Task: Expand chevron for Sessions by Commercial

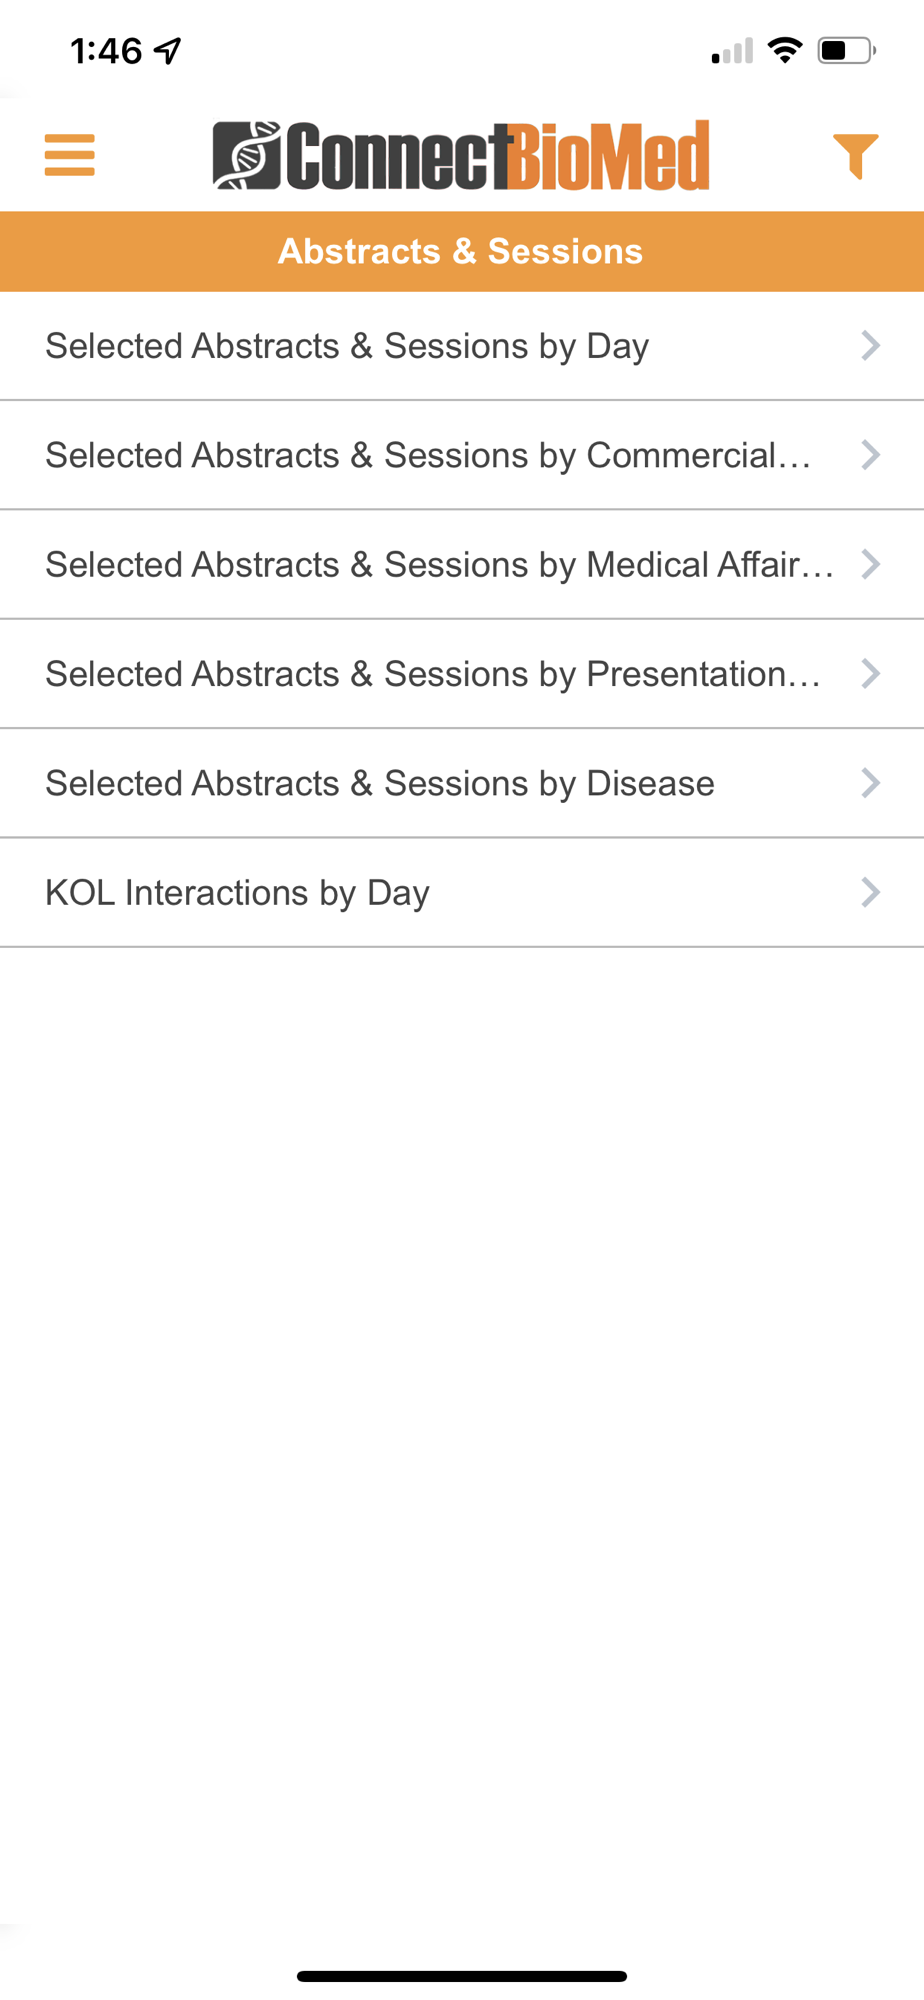Action: (x=870, y=455)
